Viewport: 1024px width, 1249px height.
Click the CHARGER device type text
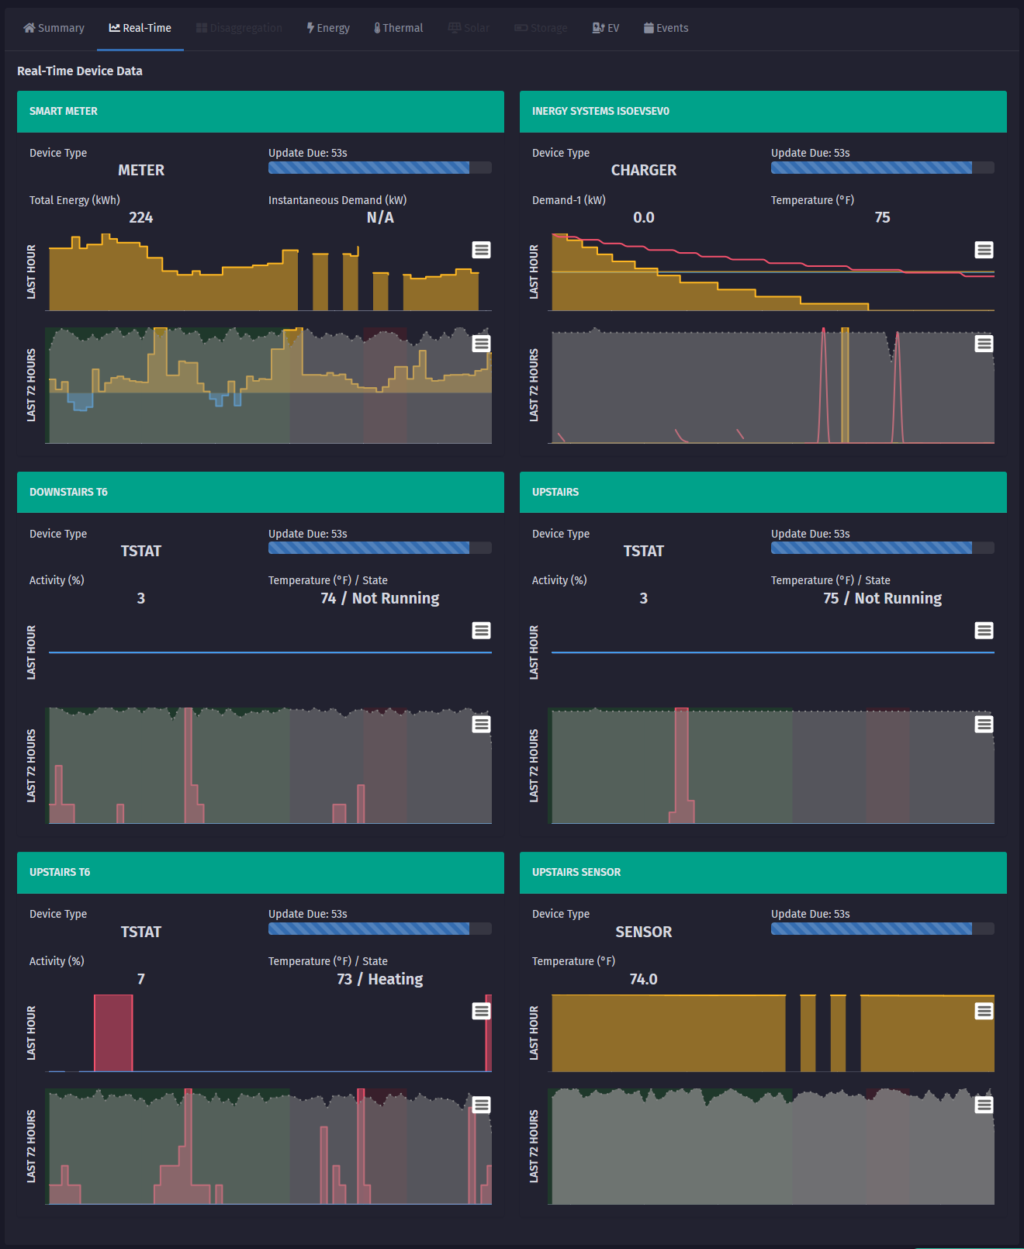coord(644,170)
